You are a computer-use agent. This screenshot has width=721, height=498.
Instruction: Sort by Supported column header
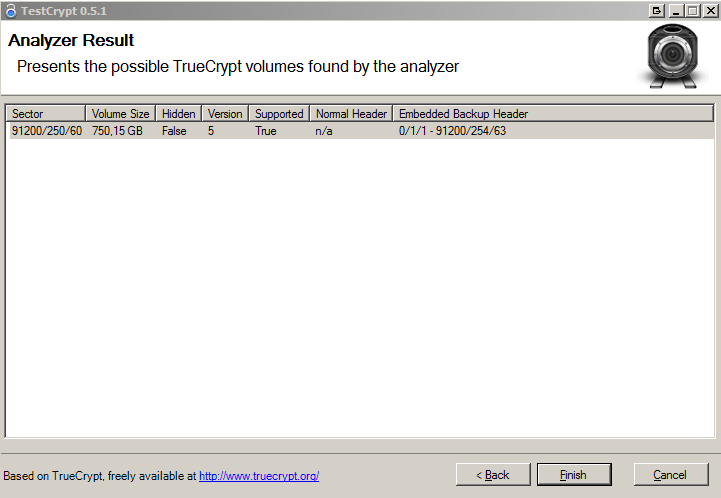[x=279, y=114]
